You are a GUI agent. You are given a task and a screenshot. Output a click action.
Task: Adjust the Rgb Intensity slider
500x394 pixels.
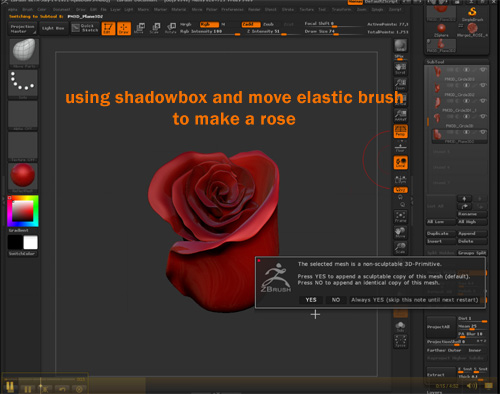(x=210, y=32)
